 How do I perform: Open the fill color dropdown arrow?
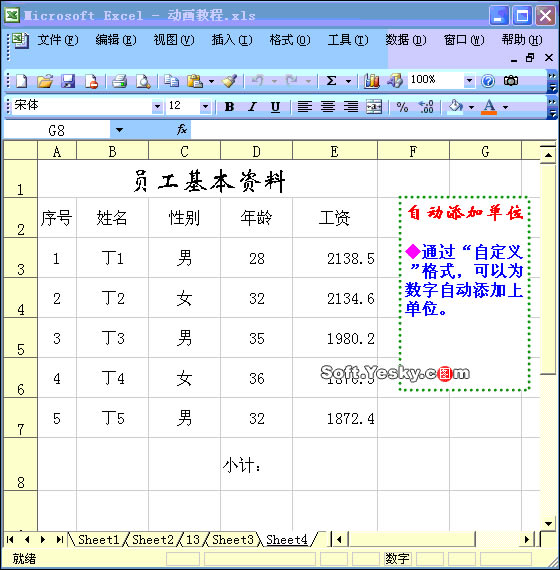coord(471,107)
